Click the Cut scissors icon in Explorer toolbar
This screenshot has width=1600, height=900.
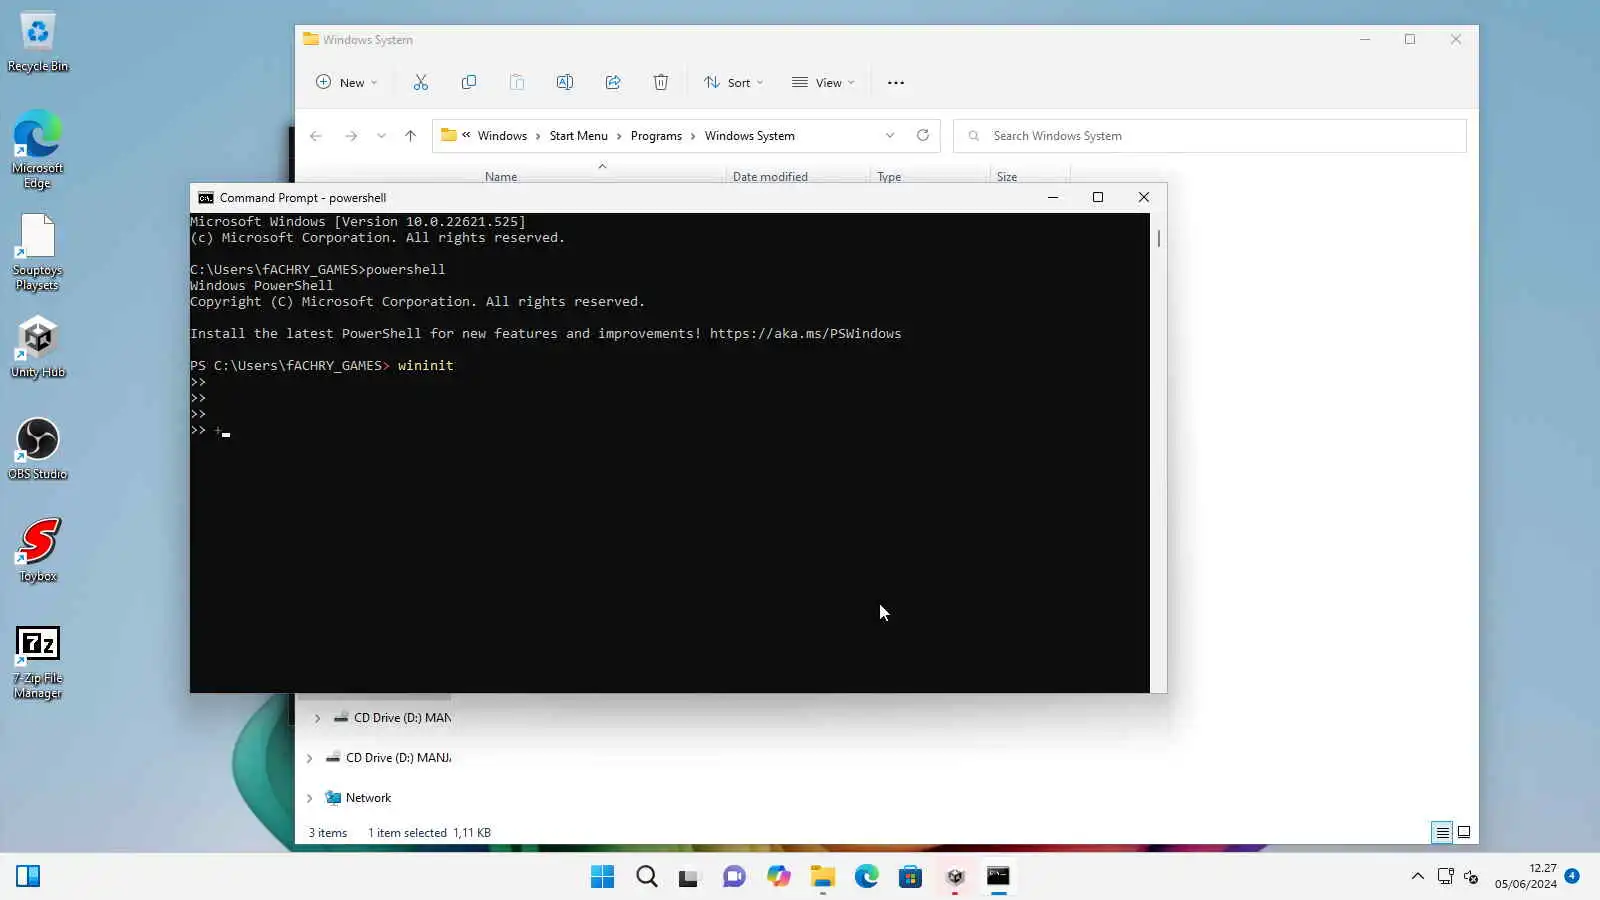[x=421, y=83]
